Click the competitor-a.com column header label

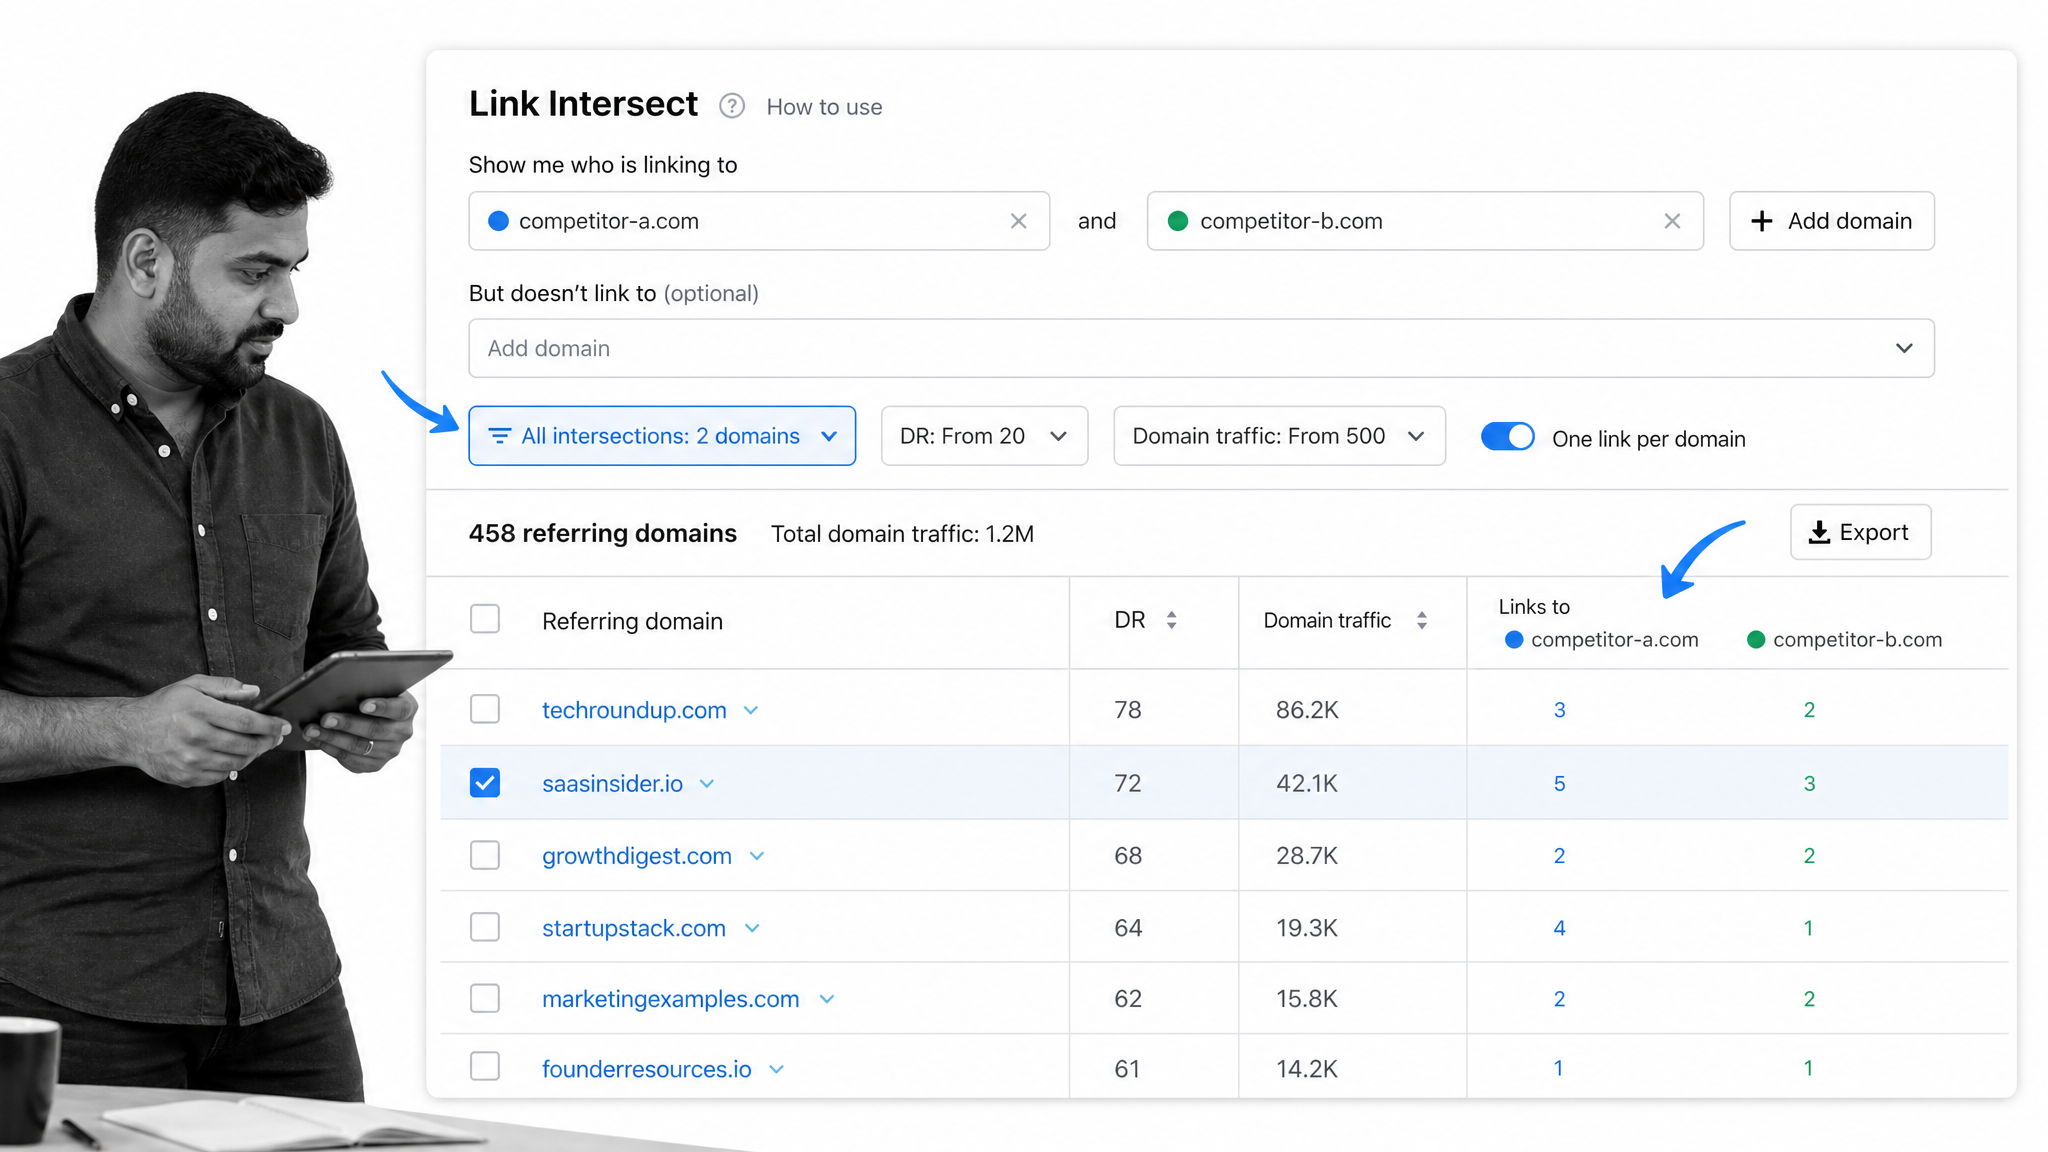click(x=1614, y=639)
